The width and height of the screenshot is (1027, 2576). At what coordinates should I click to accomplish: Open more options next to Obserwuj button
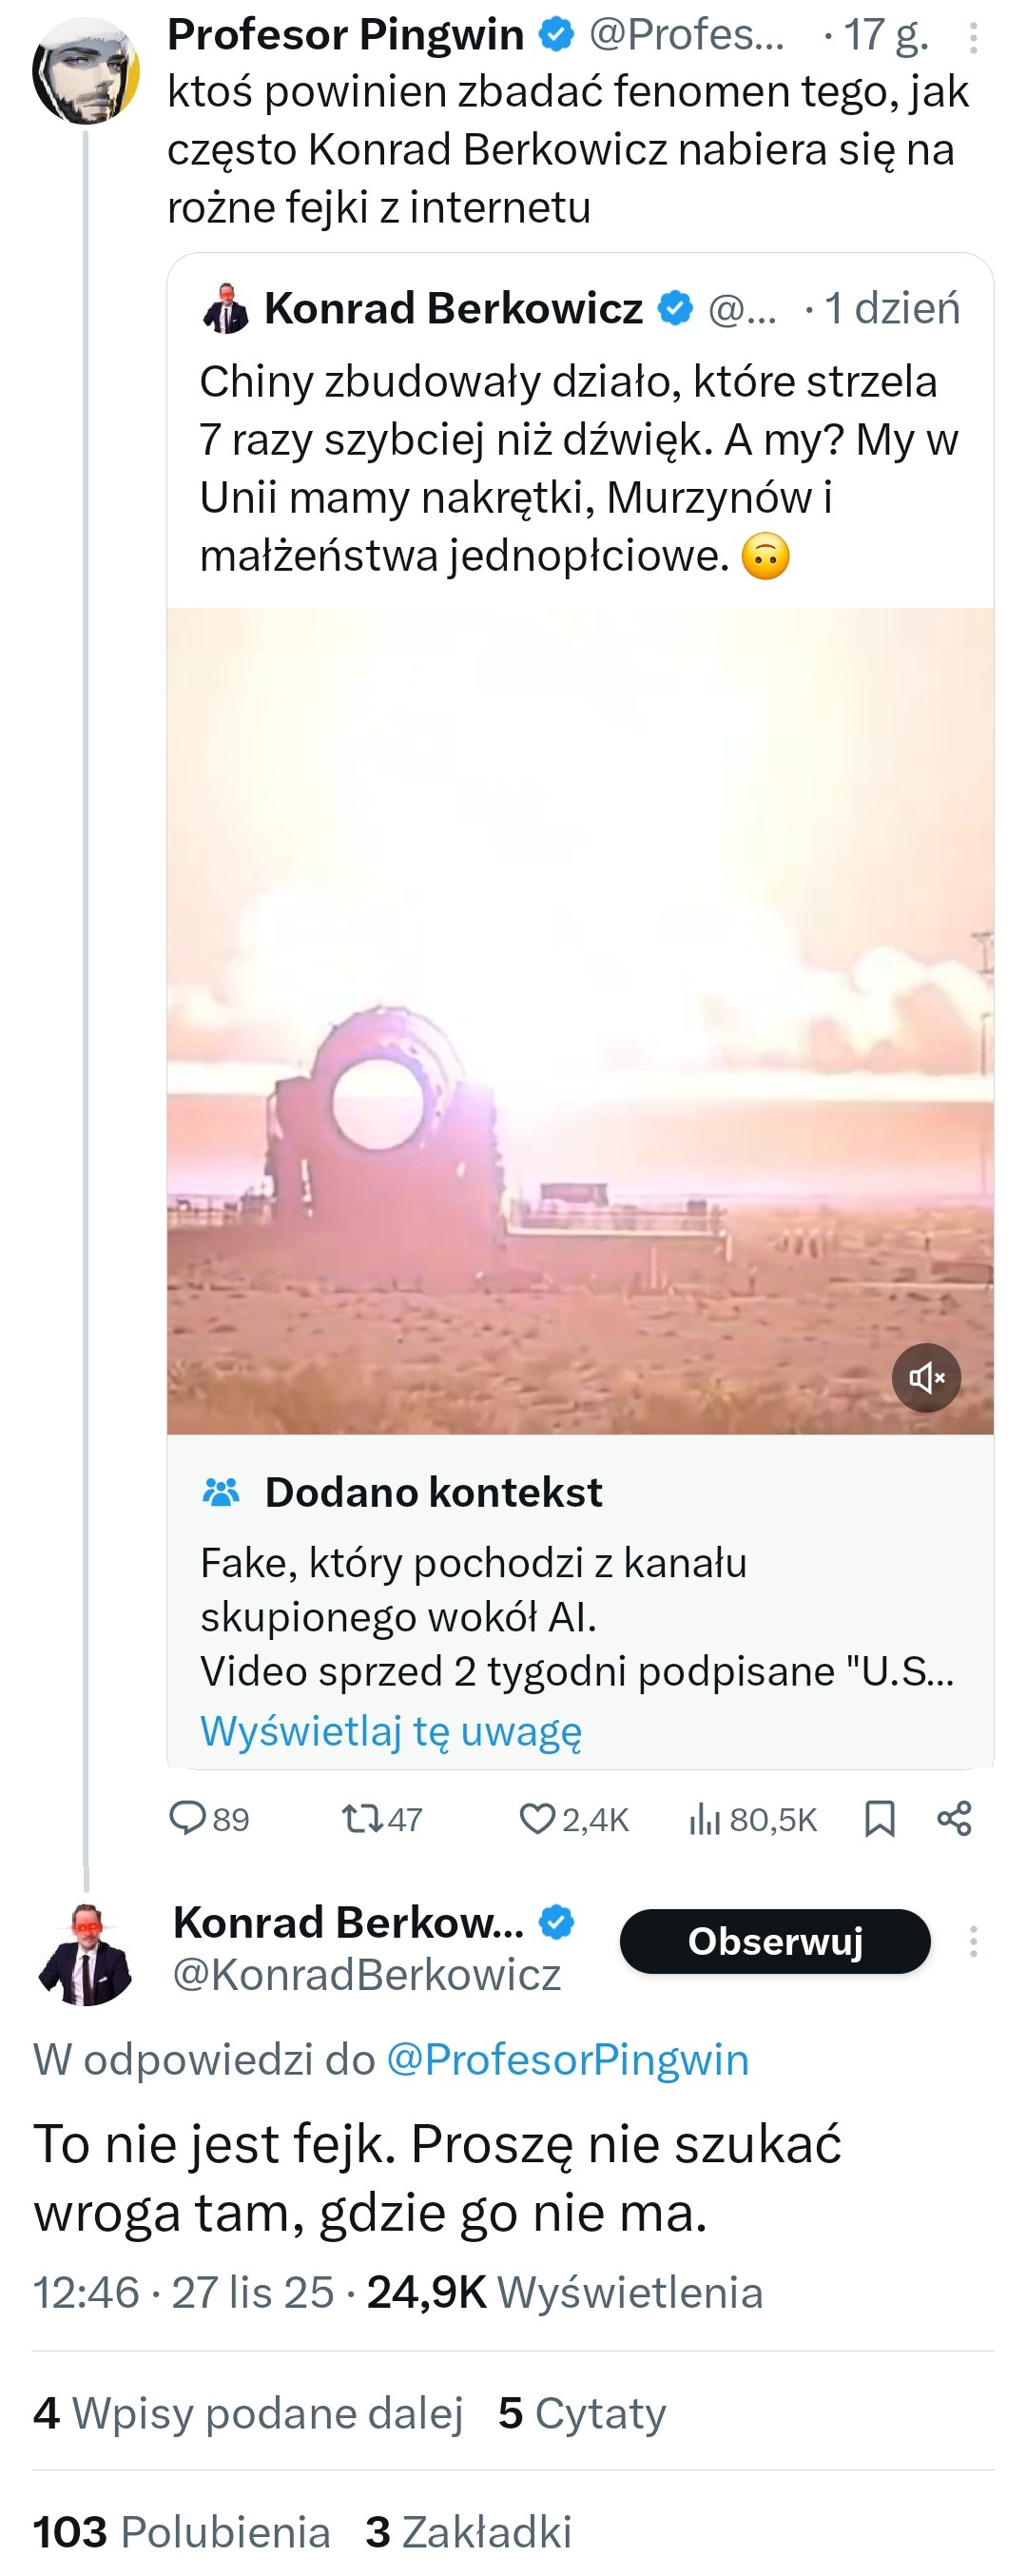pyautogui.click(x=973, y=1941)
